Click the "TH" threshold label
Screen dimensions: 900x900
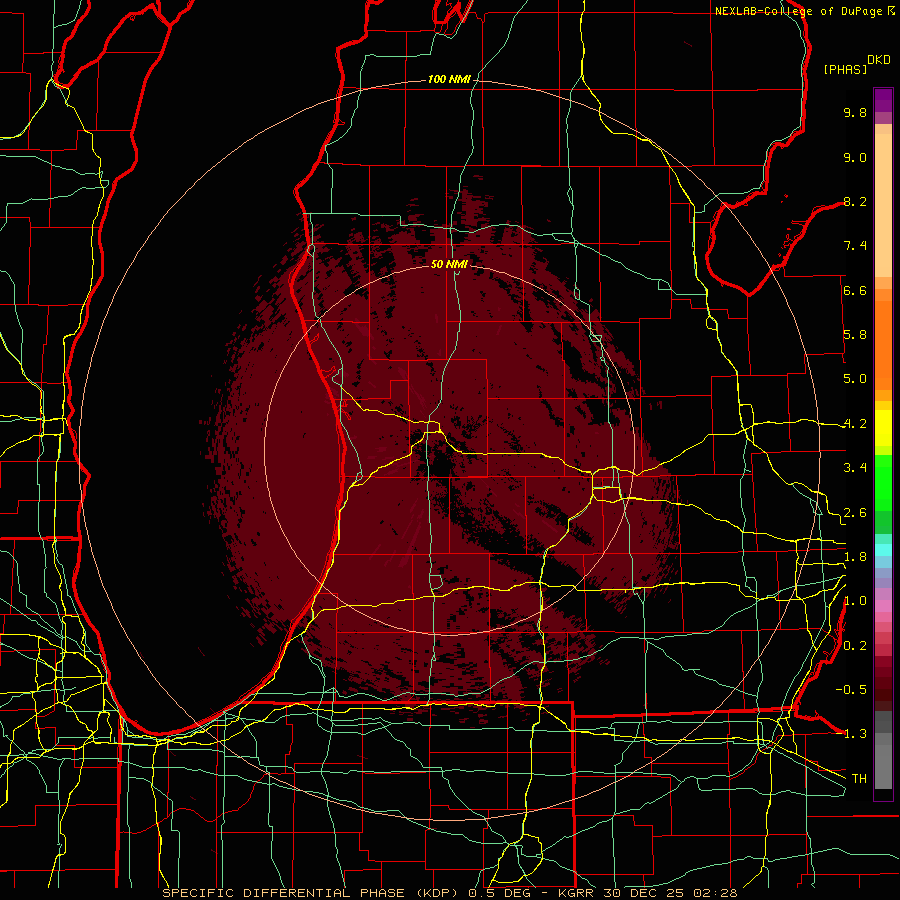click(859, 779)
